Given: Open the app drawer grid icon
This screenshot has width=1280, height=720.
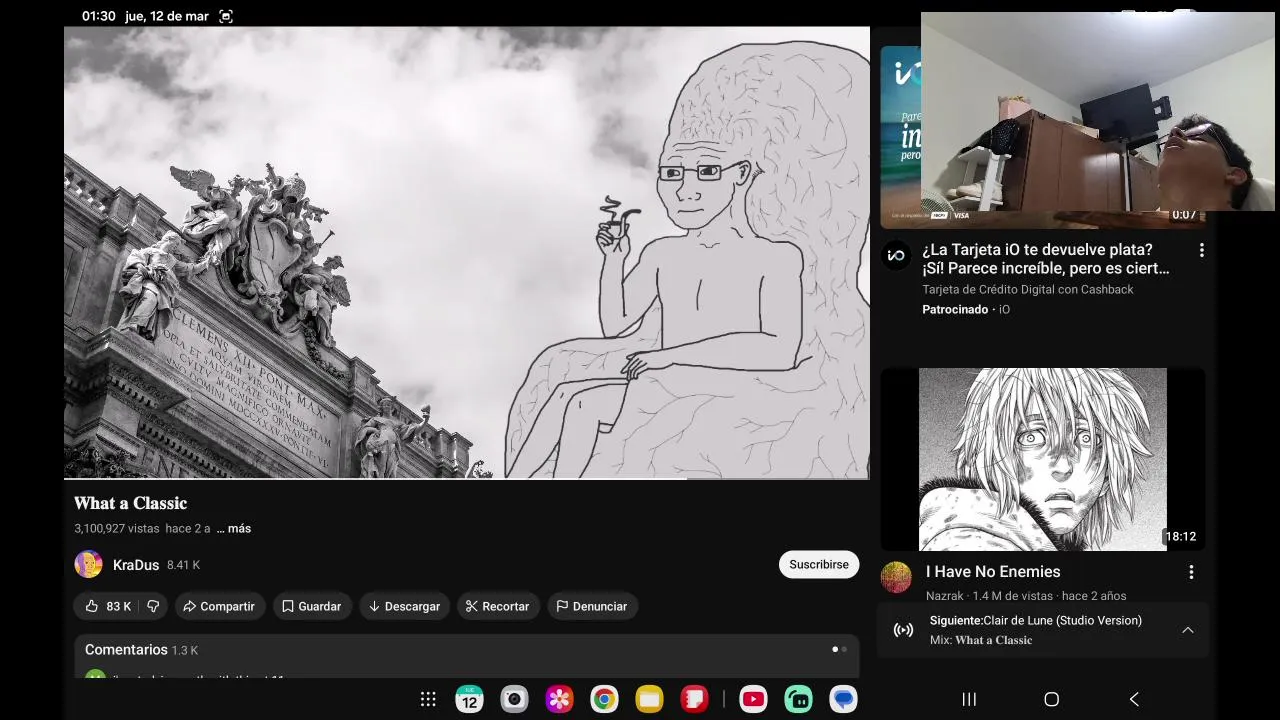Looking at the screenshot, I should pyautogui.click(x=428, y=700).
